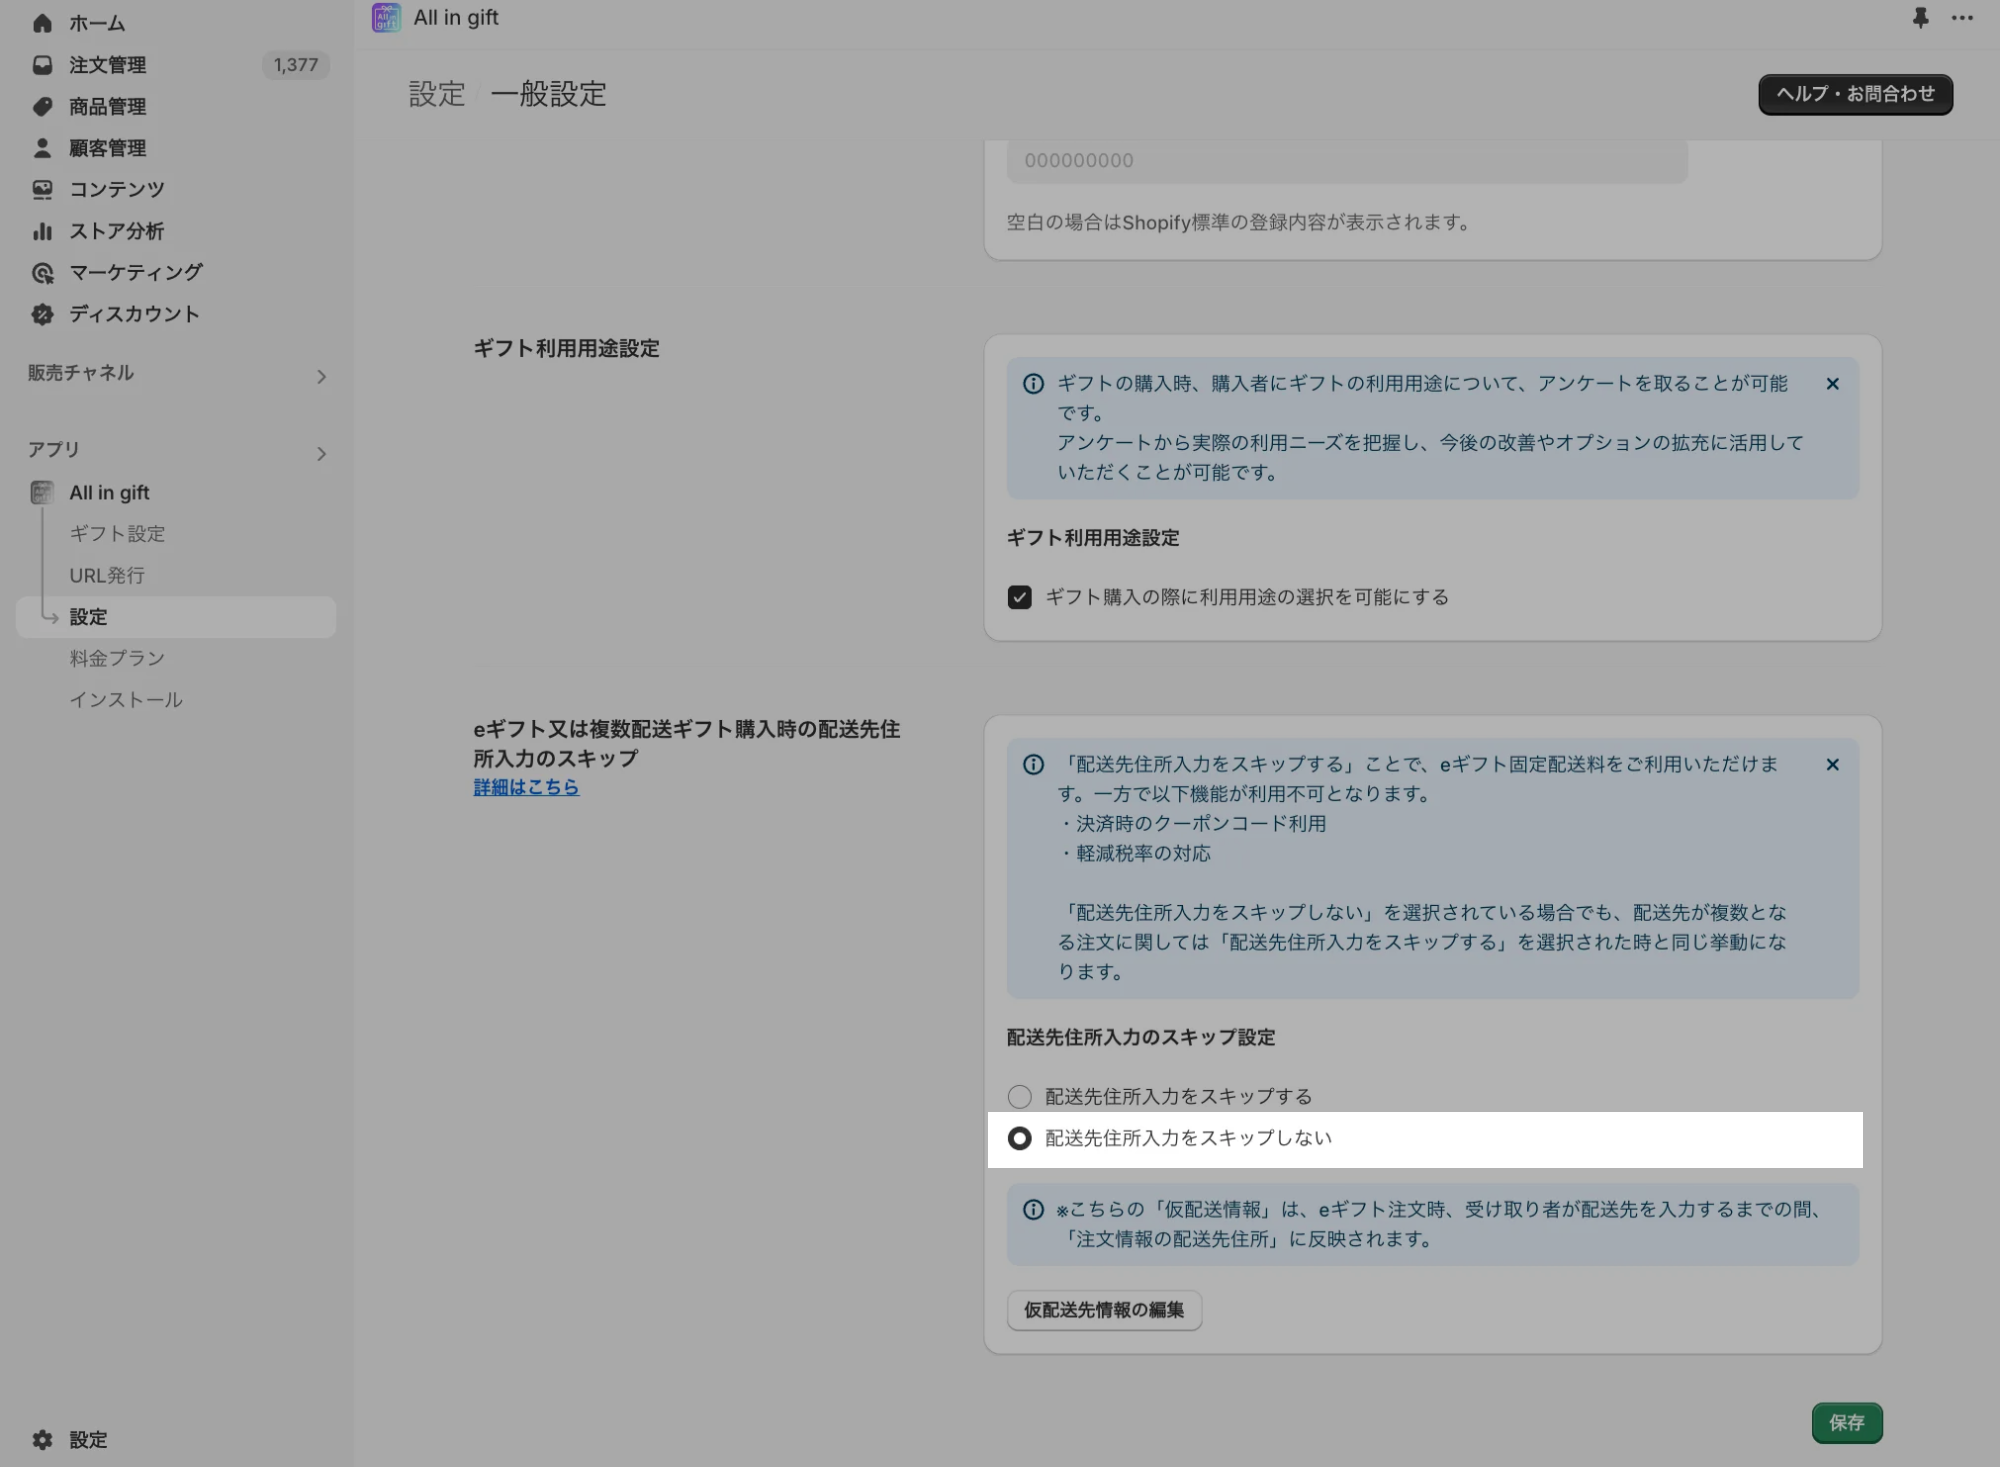This screenshot has width=2000, height=1467.
Task: Click the phone number input field
Action: pos(1346,161)
